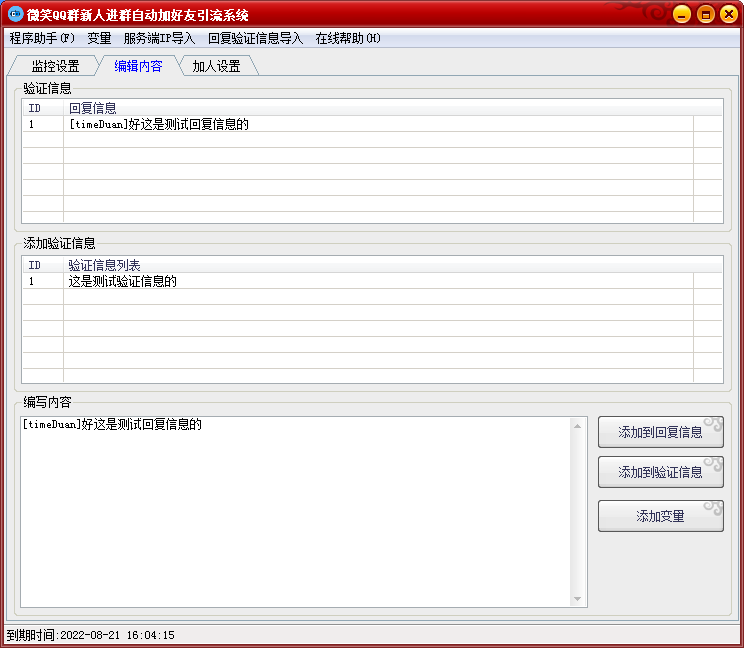Click the app icon in title bar

click(x=15, y=14)
